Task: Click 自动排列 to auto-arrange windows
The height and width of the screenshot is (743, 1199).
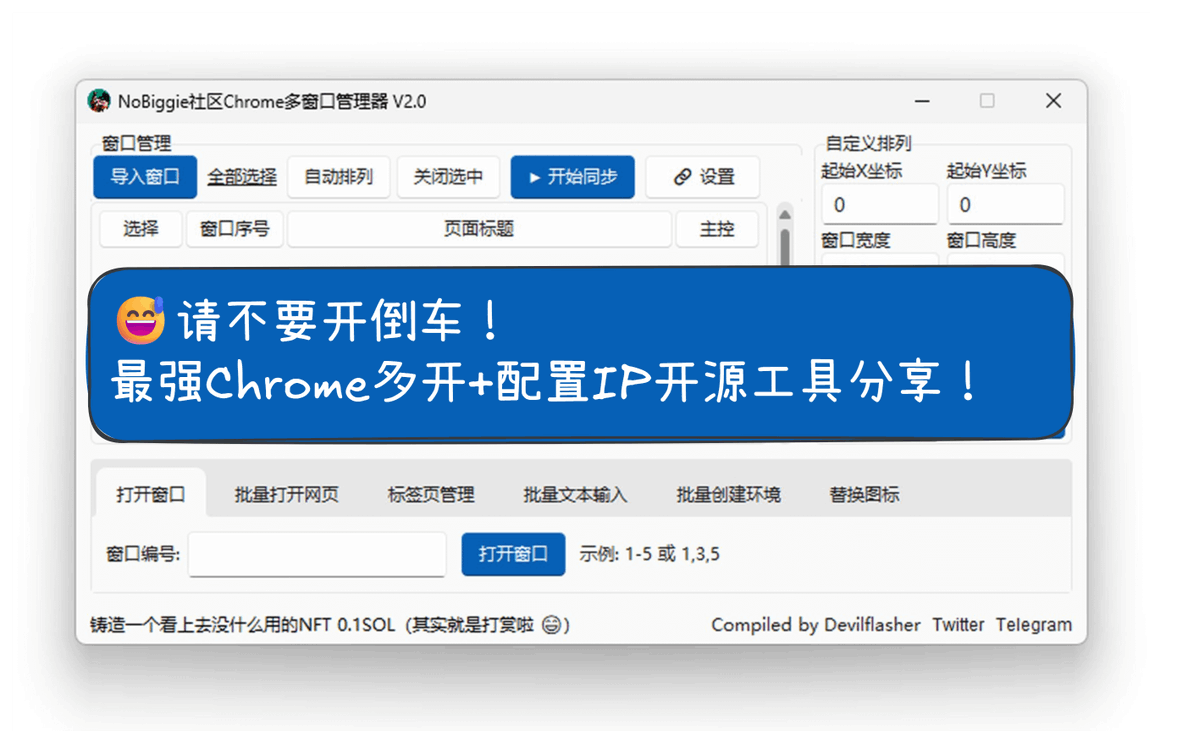Action: tap(338, 177)
